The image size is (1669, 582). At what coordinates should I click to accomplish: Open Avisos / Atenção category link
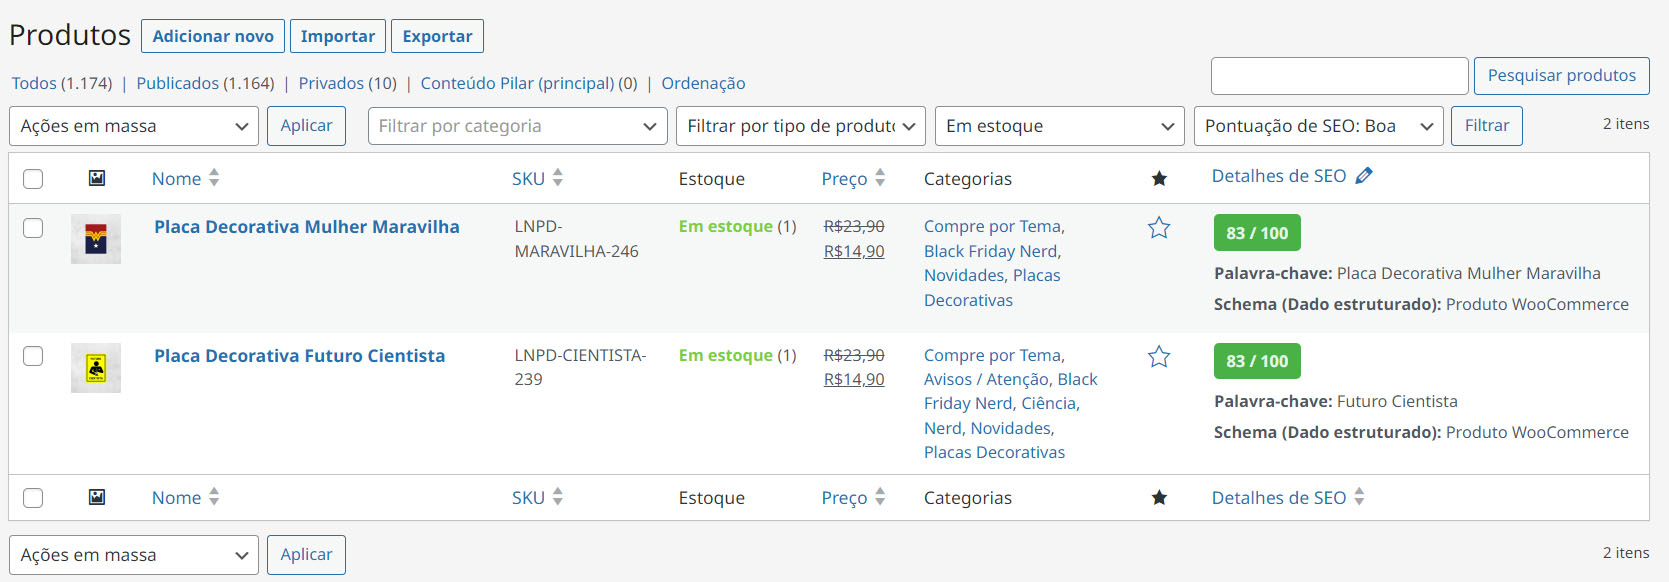tap(985, 379)
